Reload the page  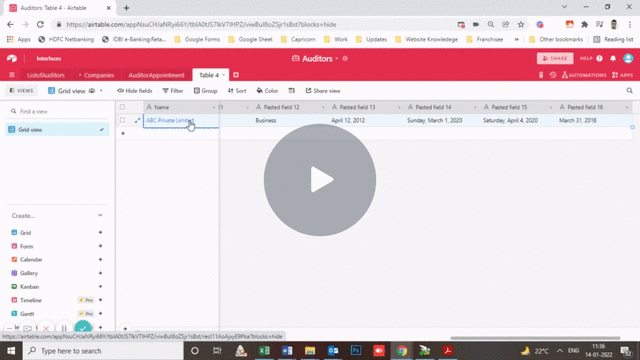(x=40, y=24)
